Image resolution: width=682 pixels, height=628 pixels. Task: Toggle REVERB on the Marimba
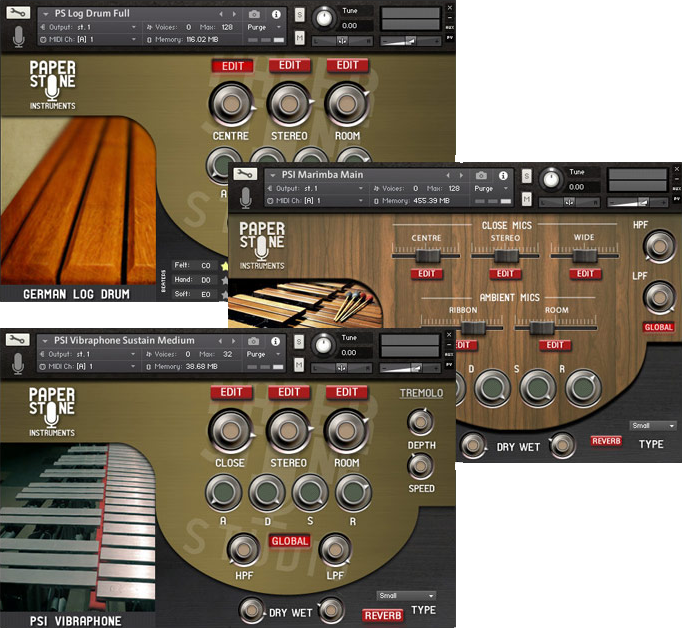pos(606,441)
